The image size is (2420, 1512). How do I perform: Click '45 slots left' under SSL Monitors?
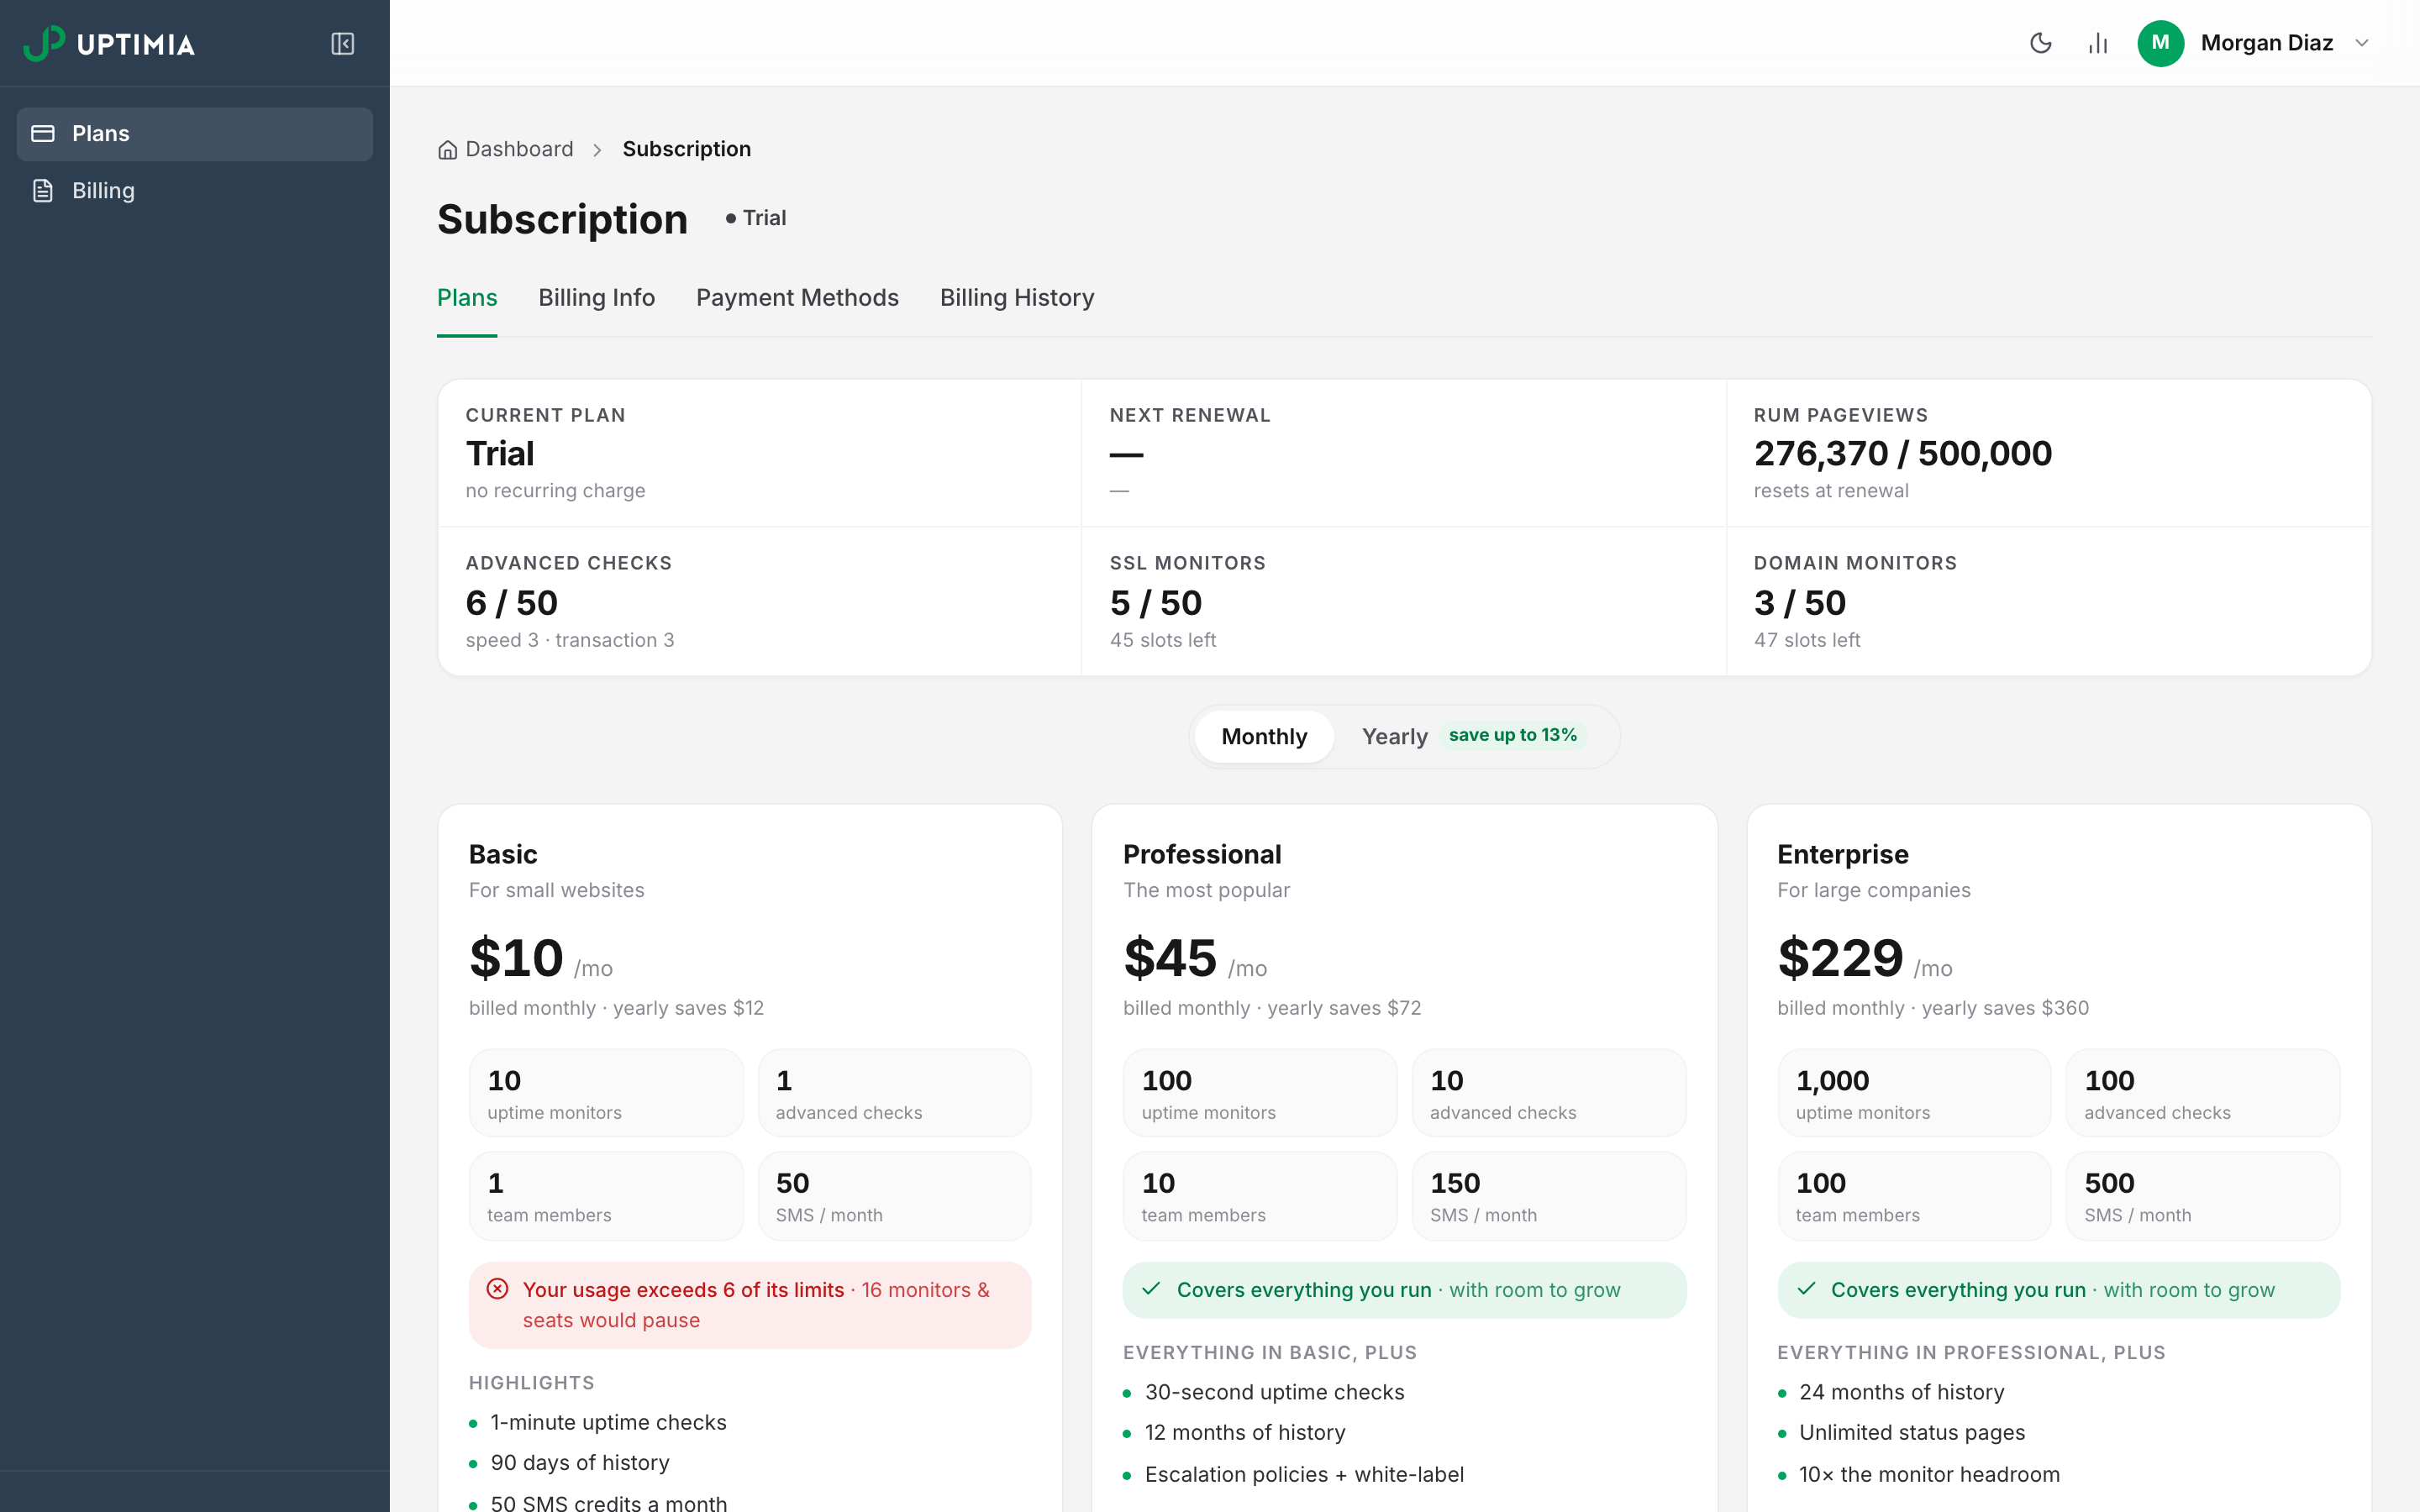1162,640
